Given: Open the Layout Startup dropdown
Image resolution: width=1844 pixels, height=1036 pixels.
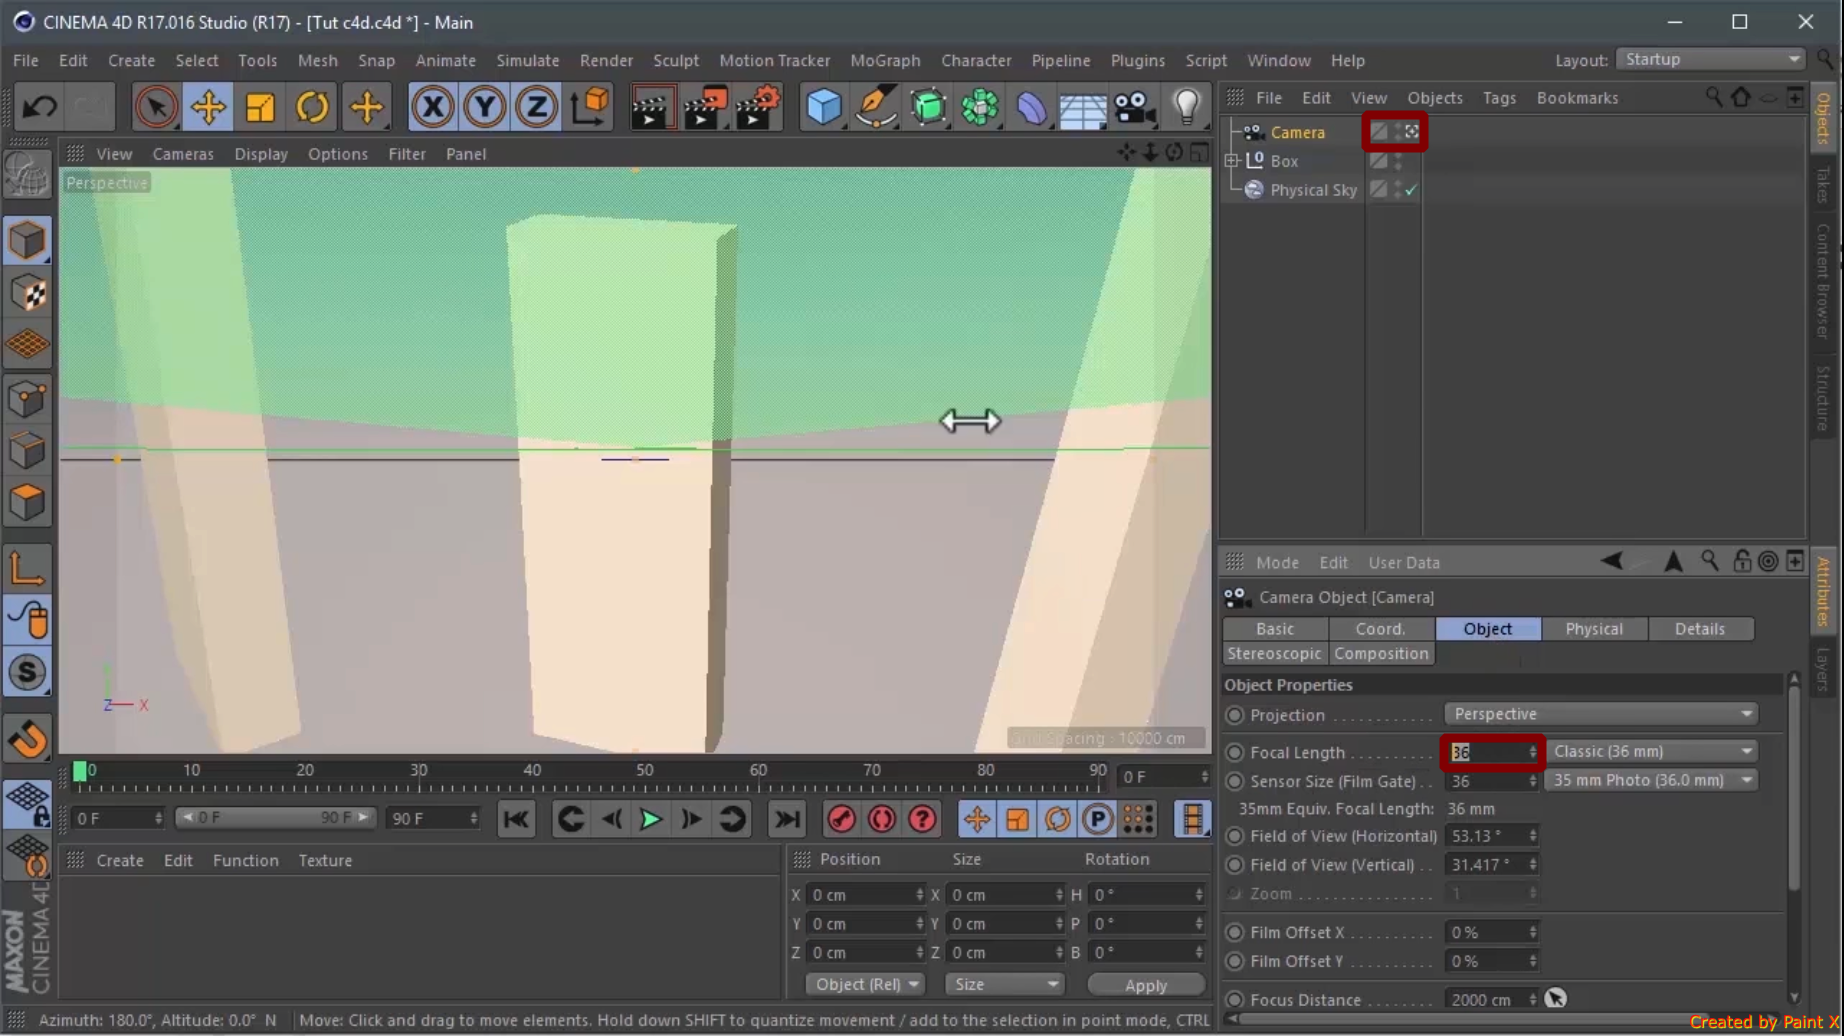Looking at the screenshot, I should pyautogui.click(x=1711, y=59).
